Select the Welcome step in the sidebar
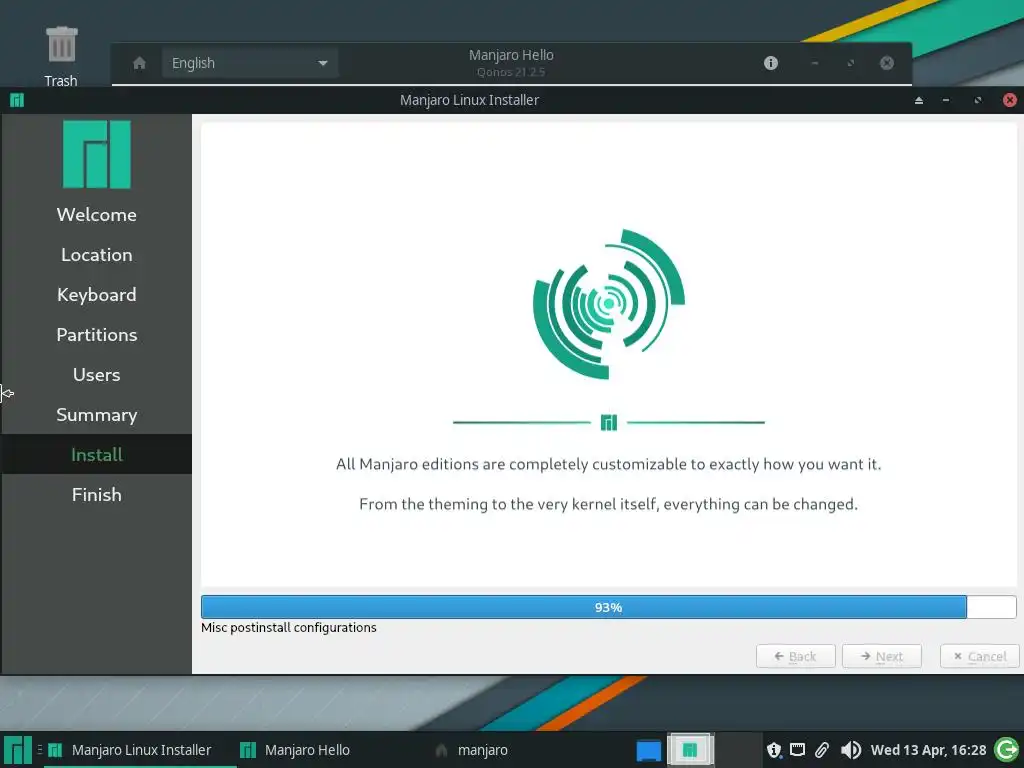The image size is (1024, 768). tap(97, 215)
